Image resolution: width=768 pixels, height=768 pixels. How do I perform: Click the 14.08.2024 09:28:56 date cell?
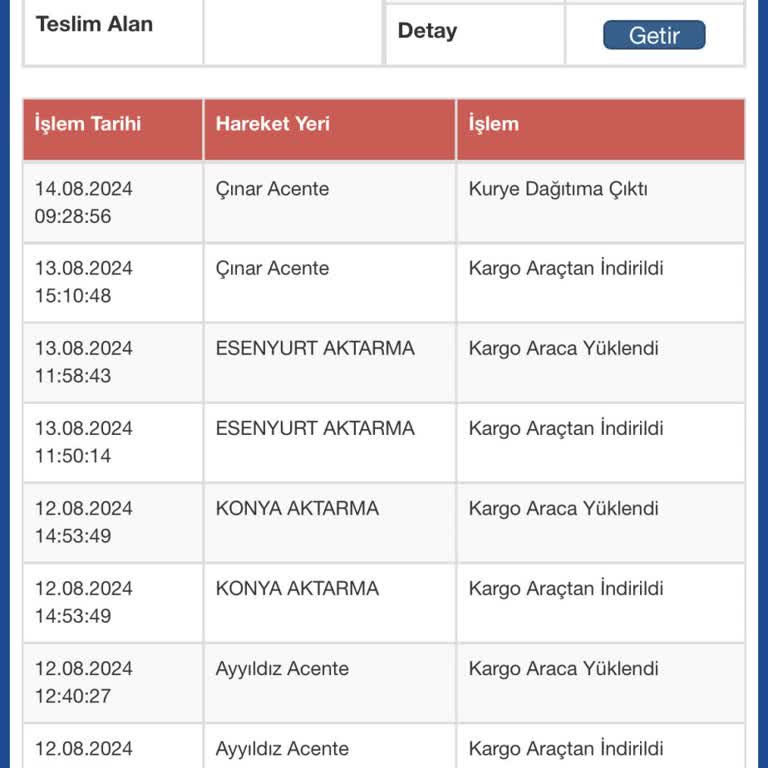pos(84,202)
